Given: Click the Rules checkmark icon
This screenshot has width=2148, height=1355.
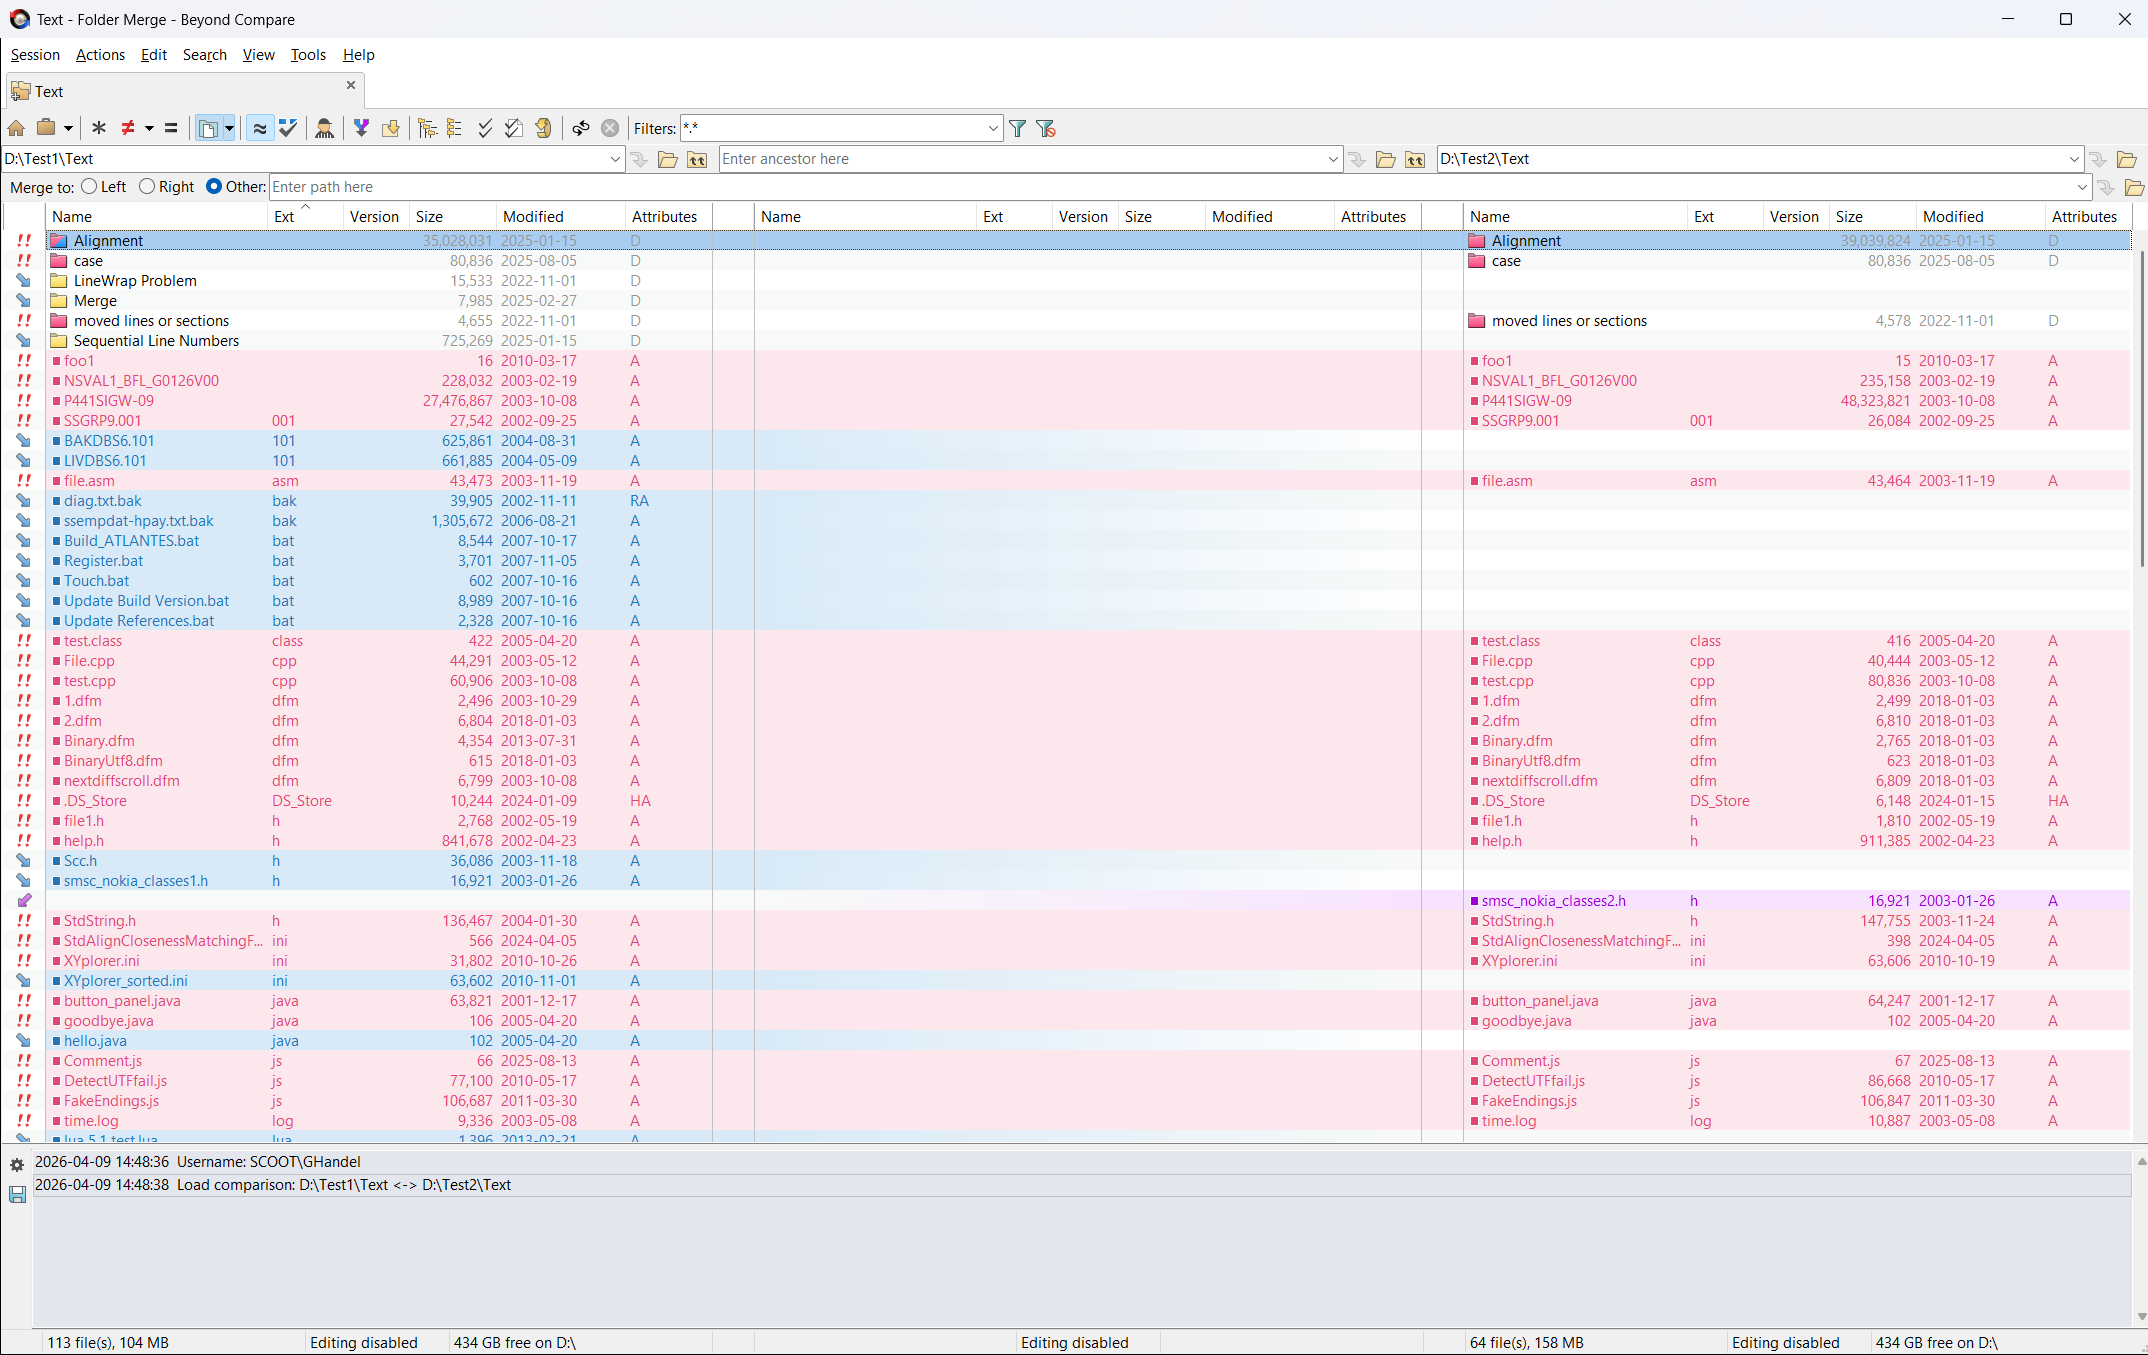Looking at the screenshot, I should coord(288,128).
